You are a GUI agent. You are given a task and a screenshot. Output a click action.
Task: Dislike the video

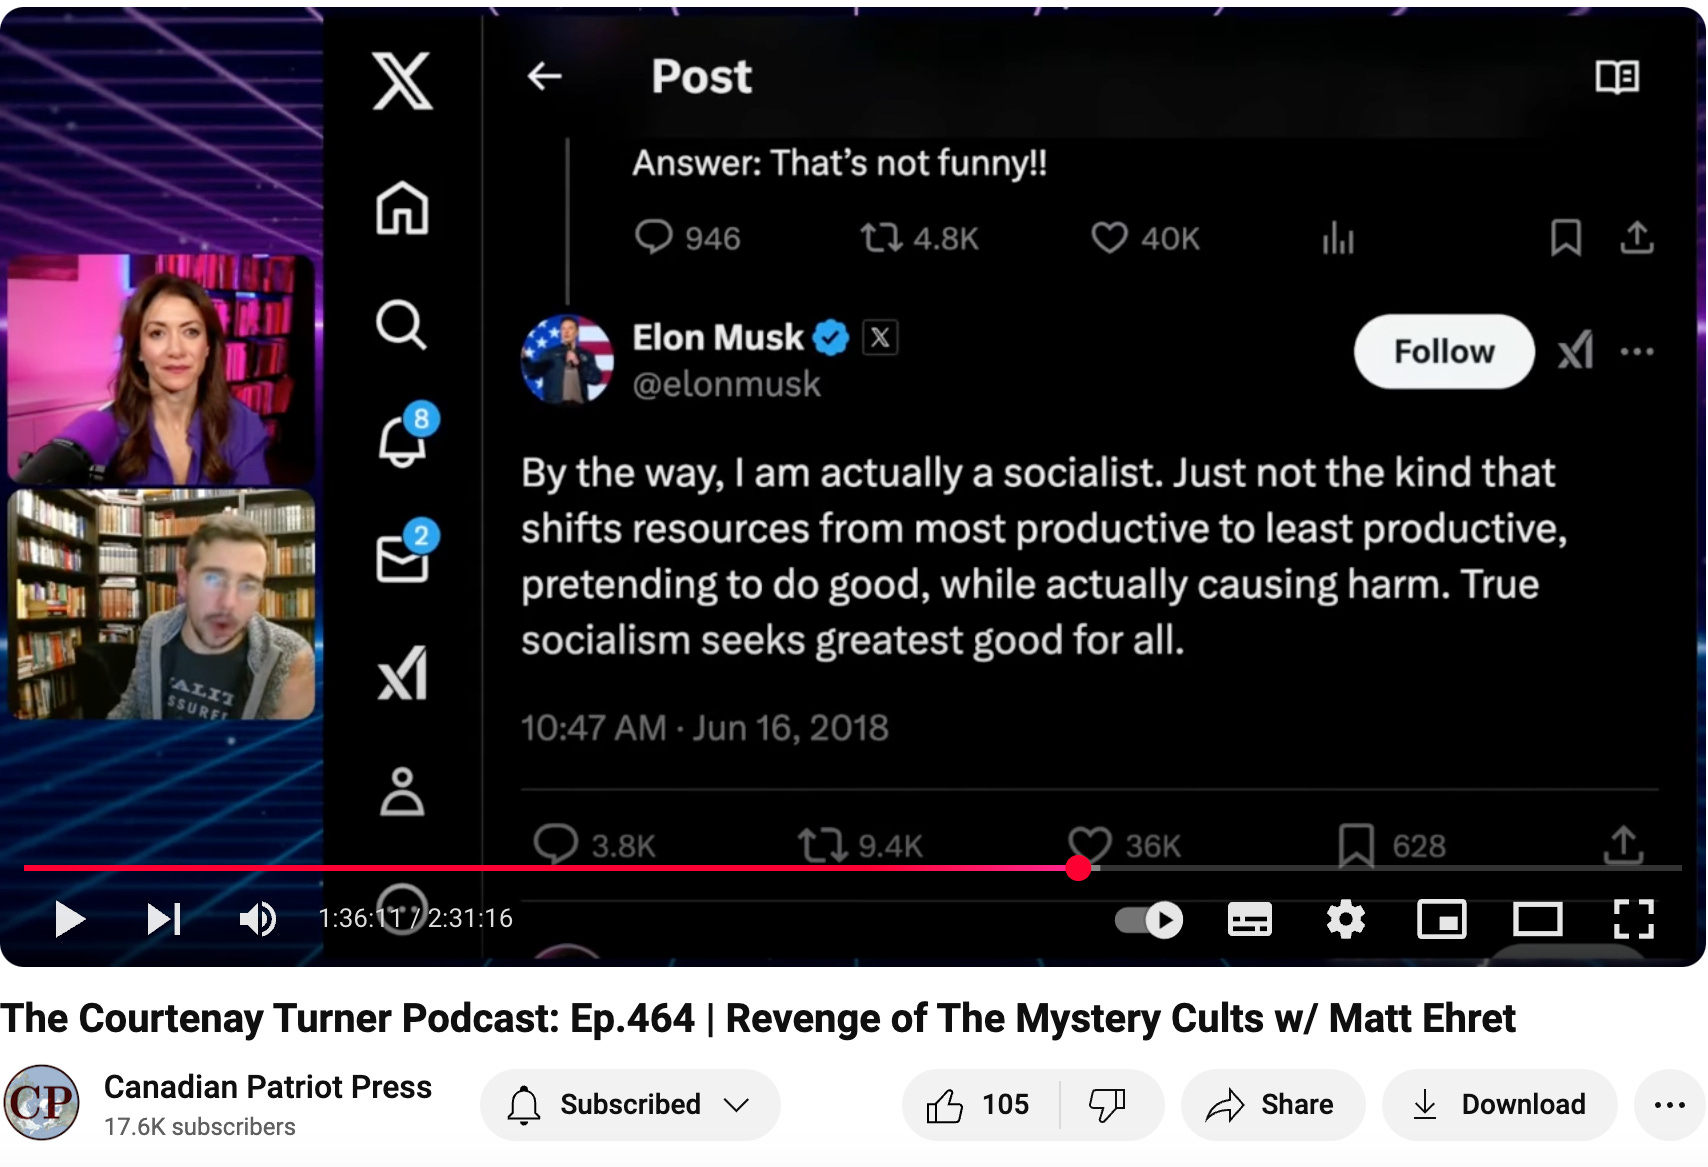click(1108, 1104)
